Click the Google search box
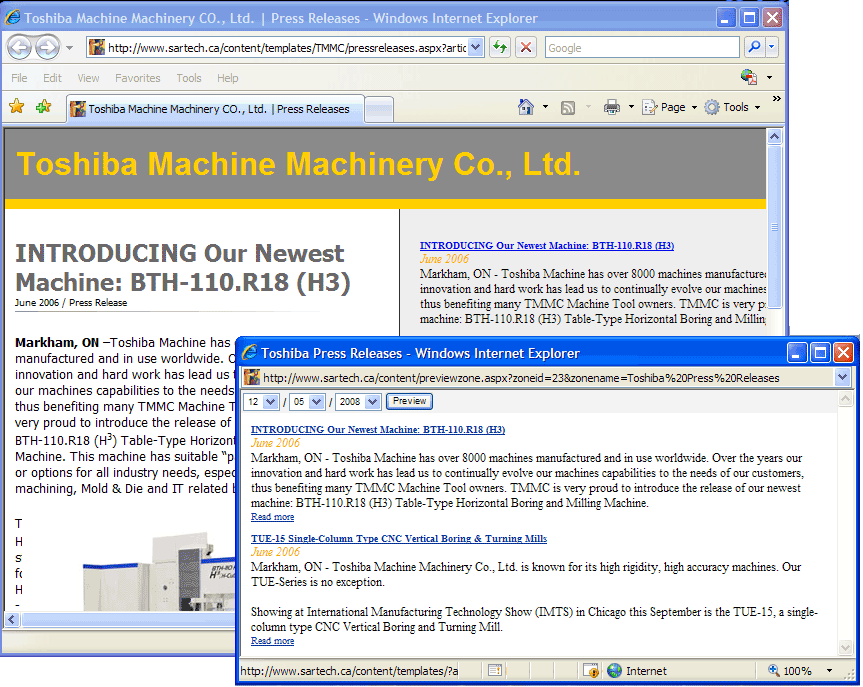 coord(642,48)
